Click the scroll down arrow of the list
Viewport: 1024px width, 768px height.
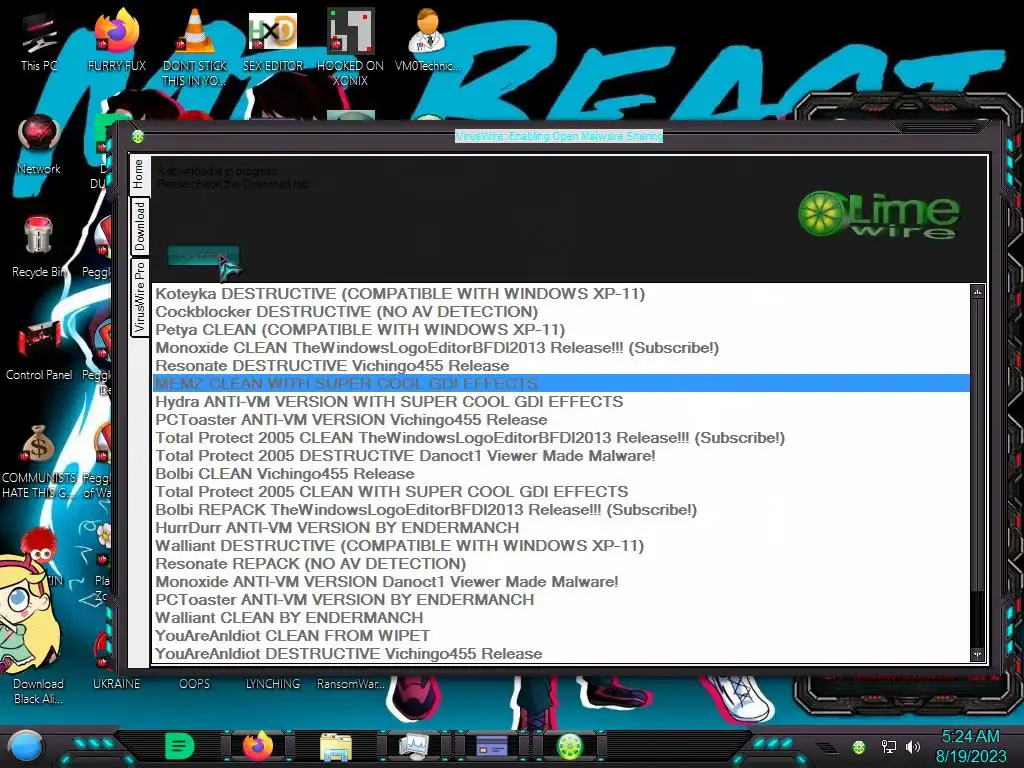(x=977, y=654)
